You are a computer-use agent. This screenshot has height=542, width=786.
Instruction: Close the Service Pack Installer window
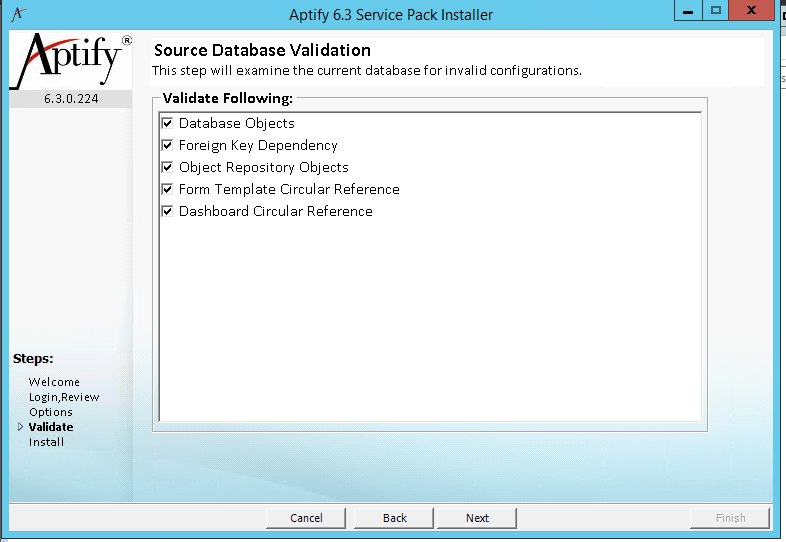(751, 11)
